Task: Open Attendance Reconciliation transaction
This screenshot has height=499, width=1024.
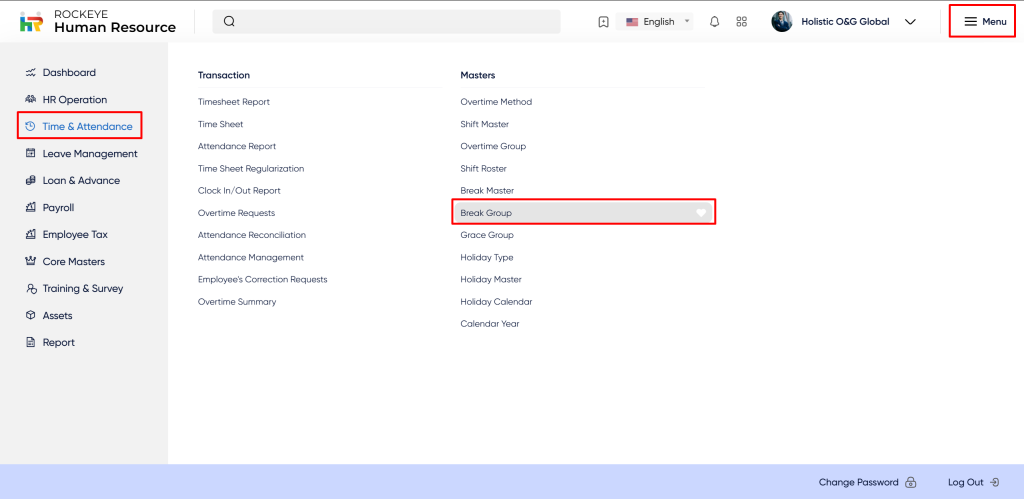Action: point(251,235)
